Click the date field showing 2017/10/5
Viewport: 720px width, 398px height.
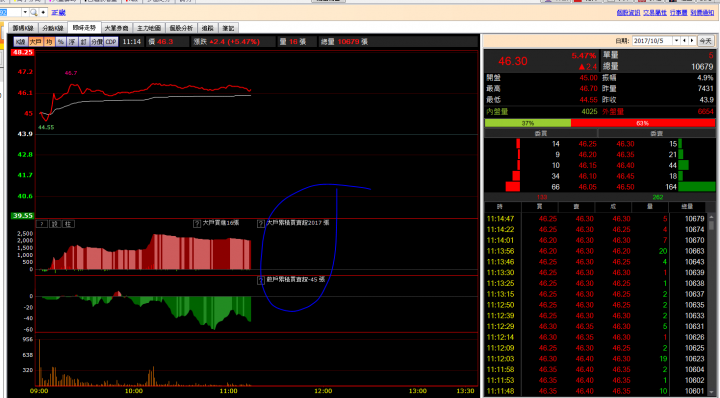coord(652,41)
